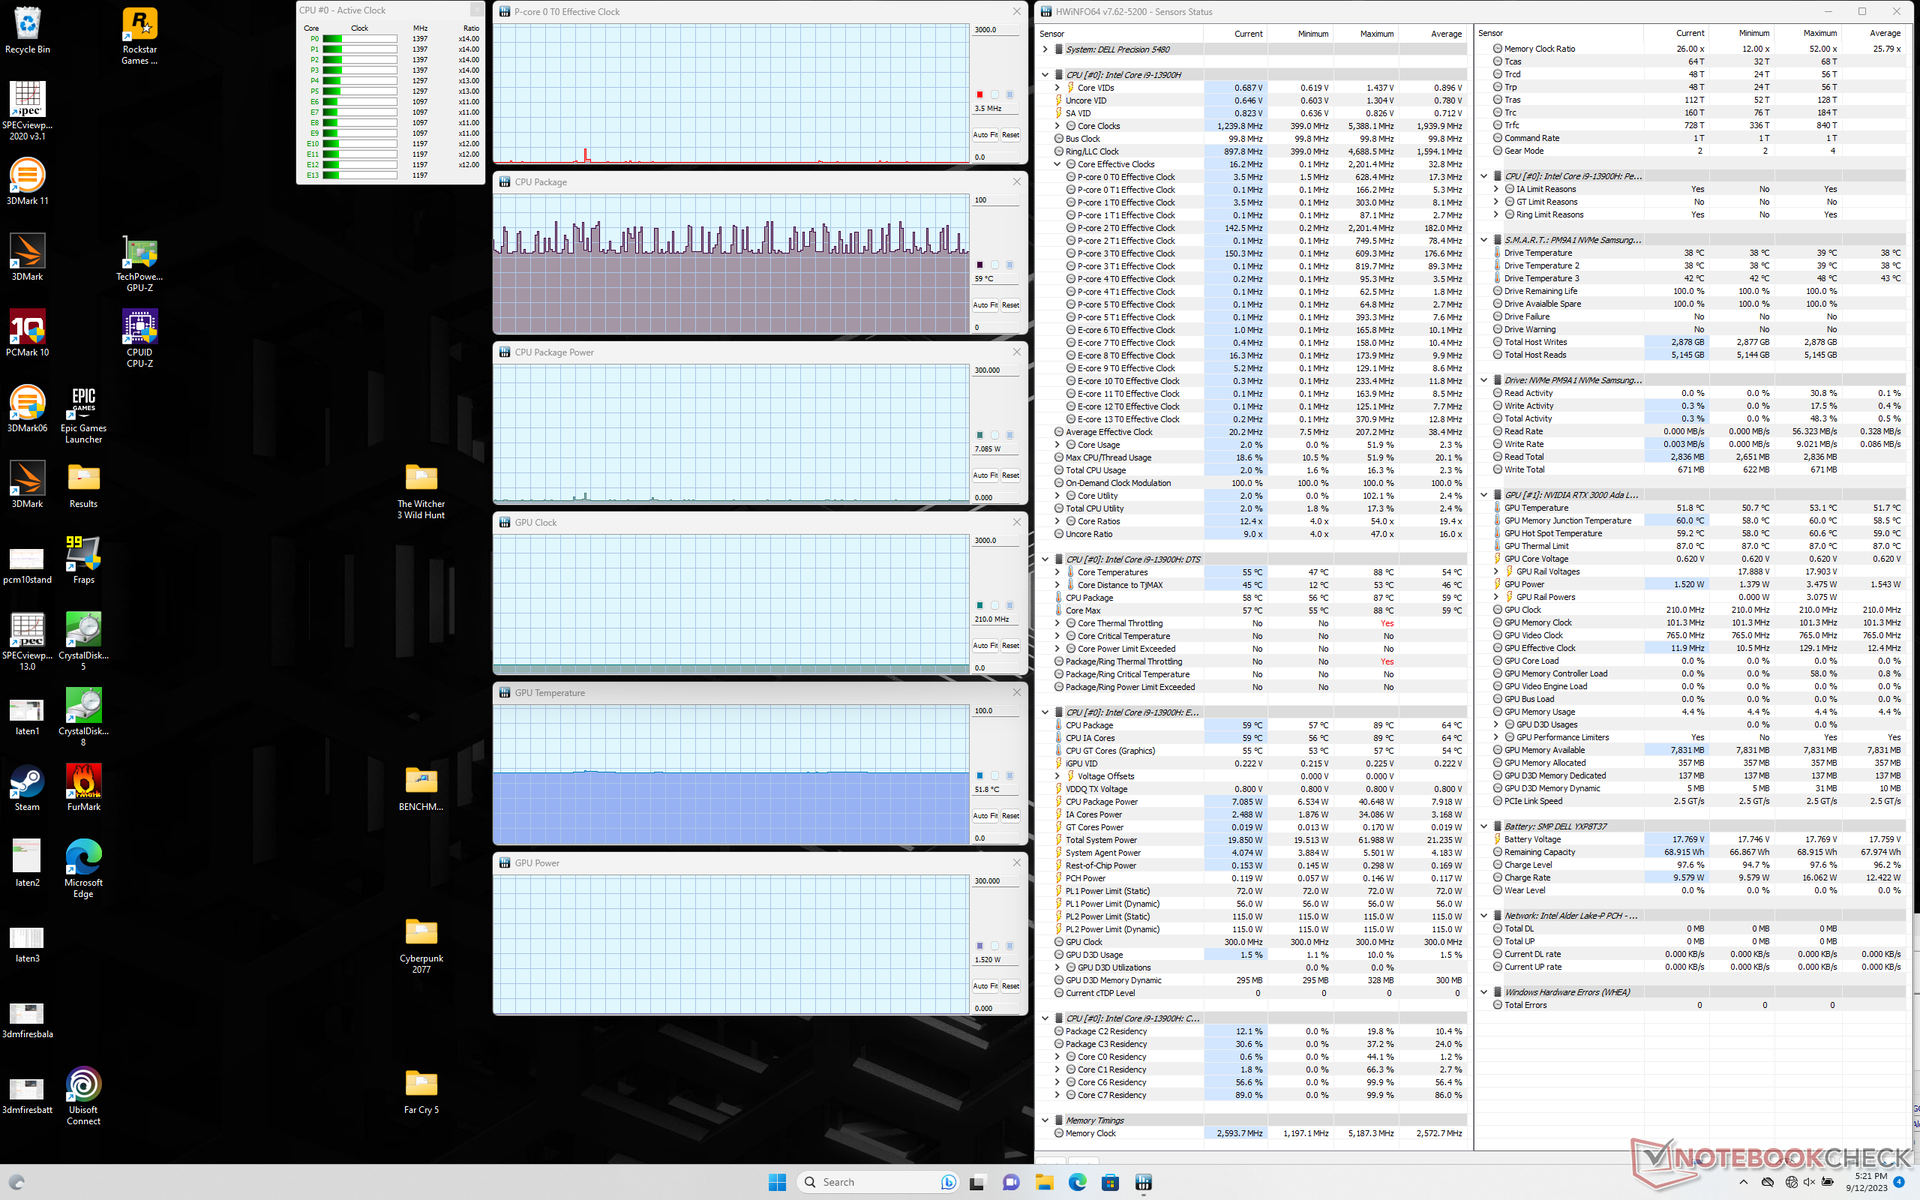Click Auto Fit in P-core 0 T0 graph
Viewport: 1920px width, 1200px height.
pyautogui.click(x=985, y=135)
